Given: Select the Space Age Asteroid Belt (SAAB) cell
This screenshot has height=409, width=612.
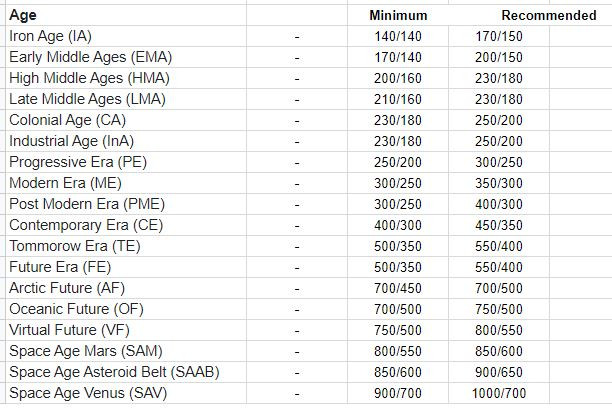Looking at the screenshot, I should 126,372.
